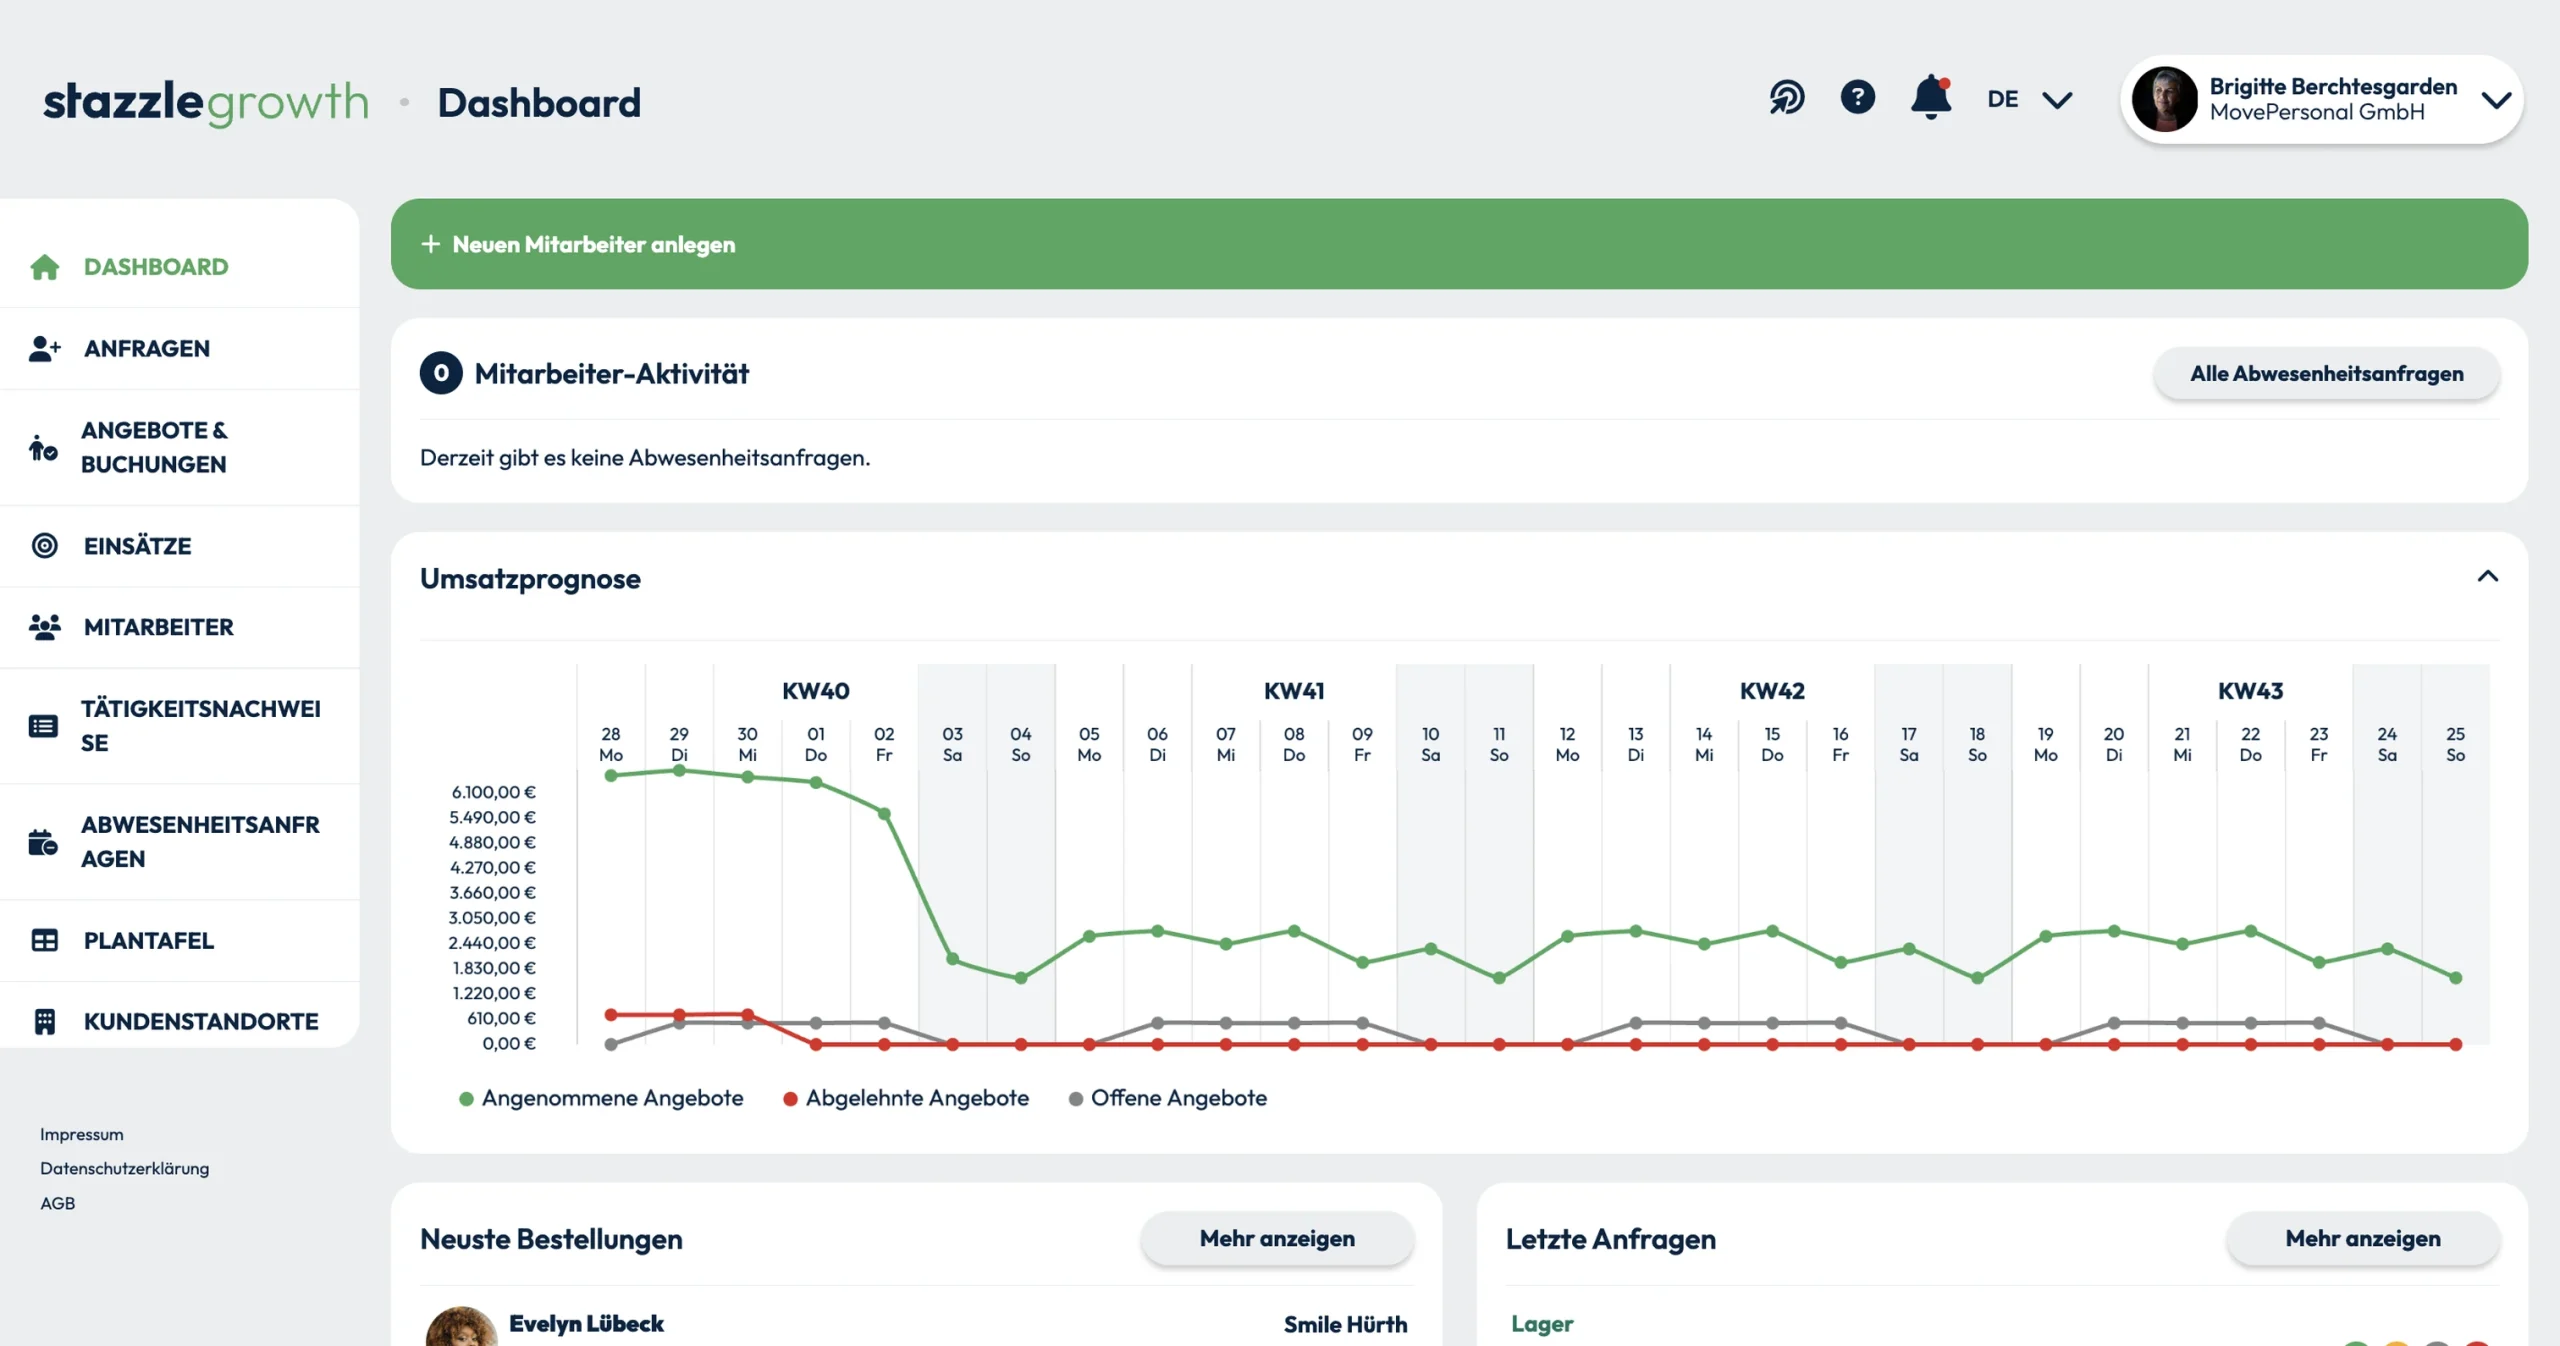Click the KW41 week header
Image resolution: width=2560 pixels, height=1346 pixels.
coord(1294,691)
